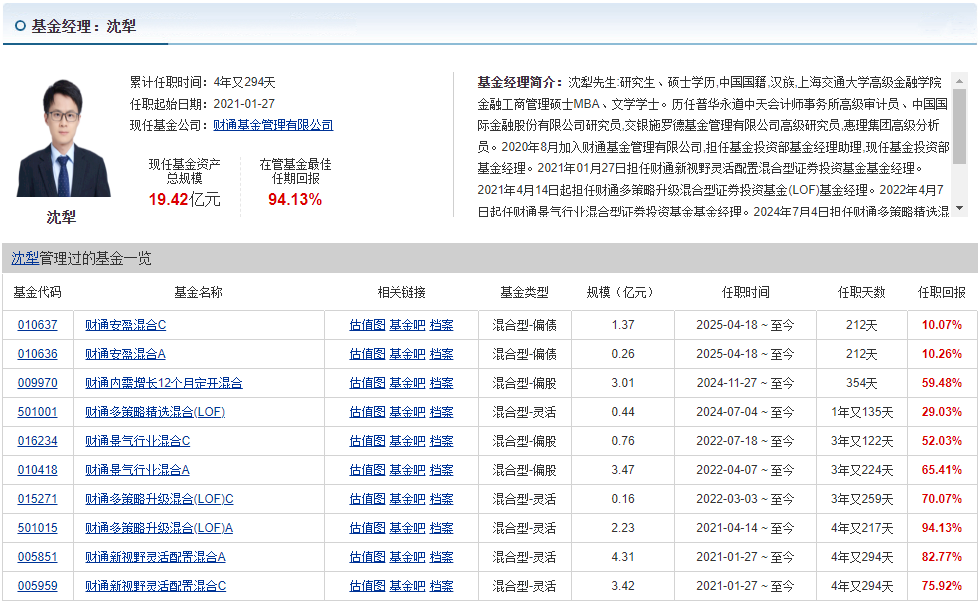
Task: Open 估值图 for 财通多策略升级混合(LOF)A
Action: 368,528
